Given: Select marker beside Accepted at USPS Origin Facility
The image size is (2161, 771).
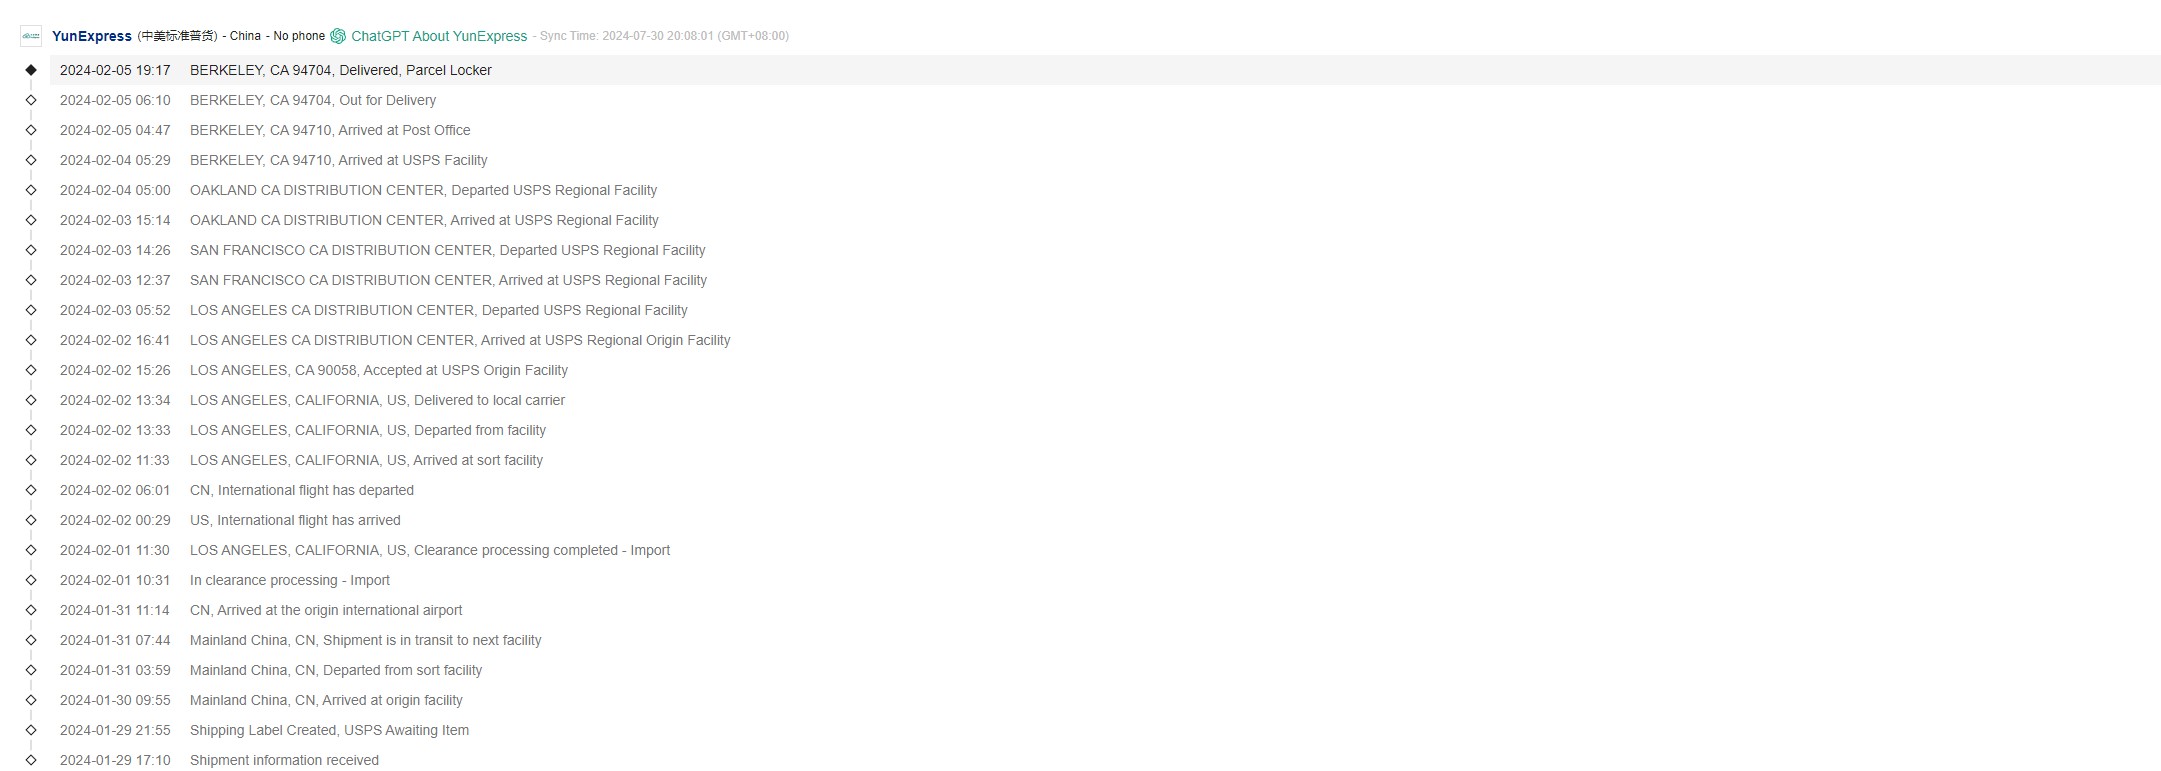Looking at the screenshot, I should point(31,370).
